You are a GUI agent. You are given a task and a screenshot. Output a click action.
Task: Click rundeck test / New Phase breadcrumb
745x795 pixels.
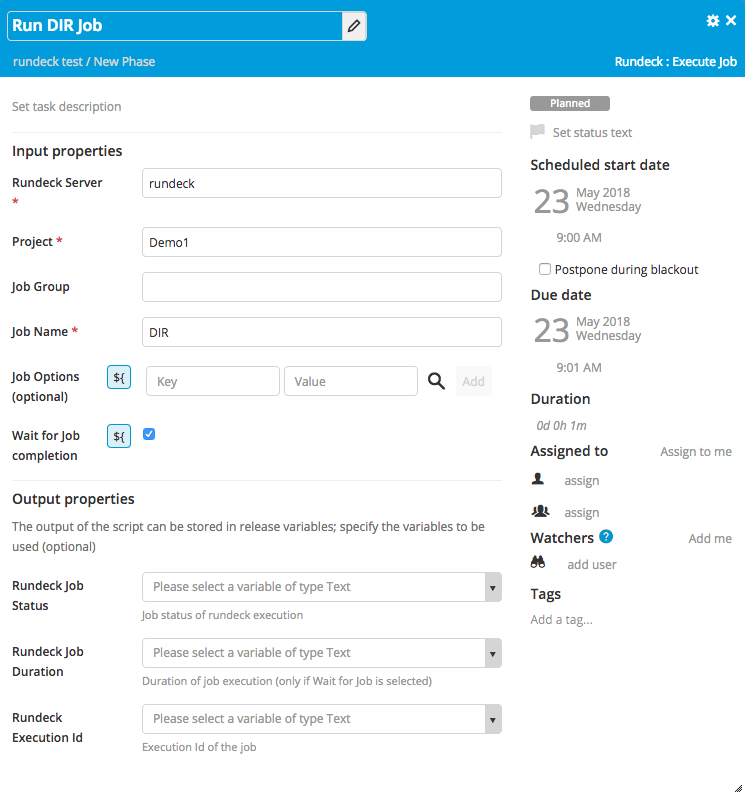click(84, 61)
